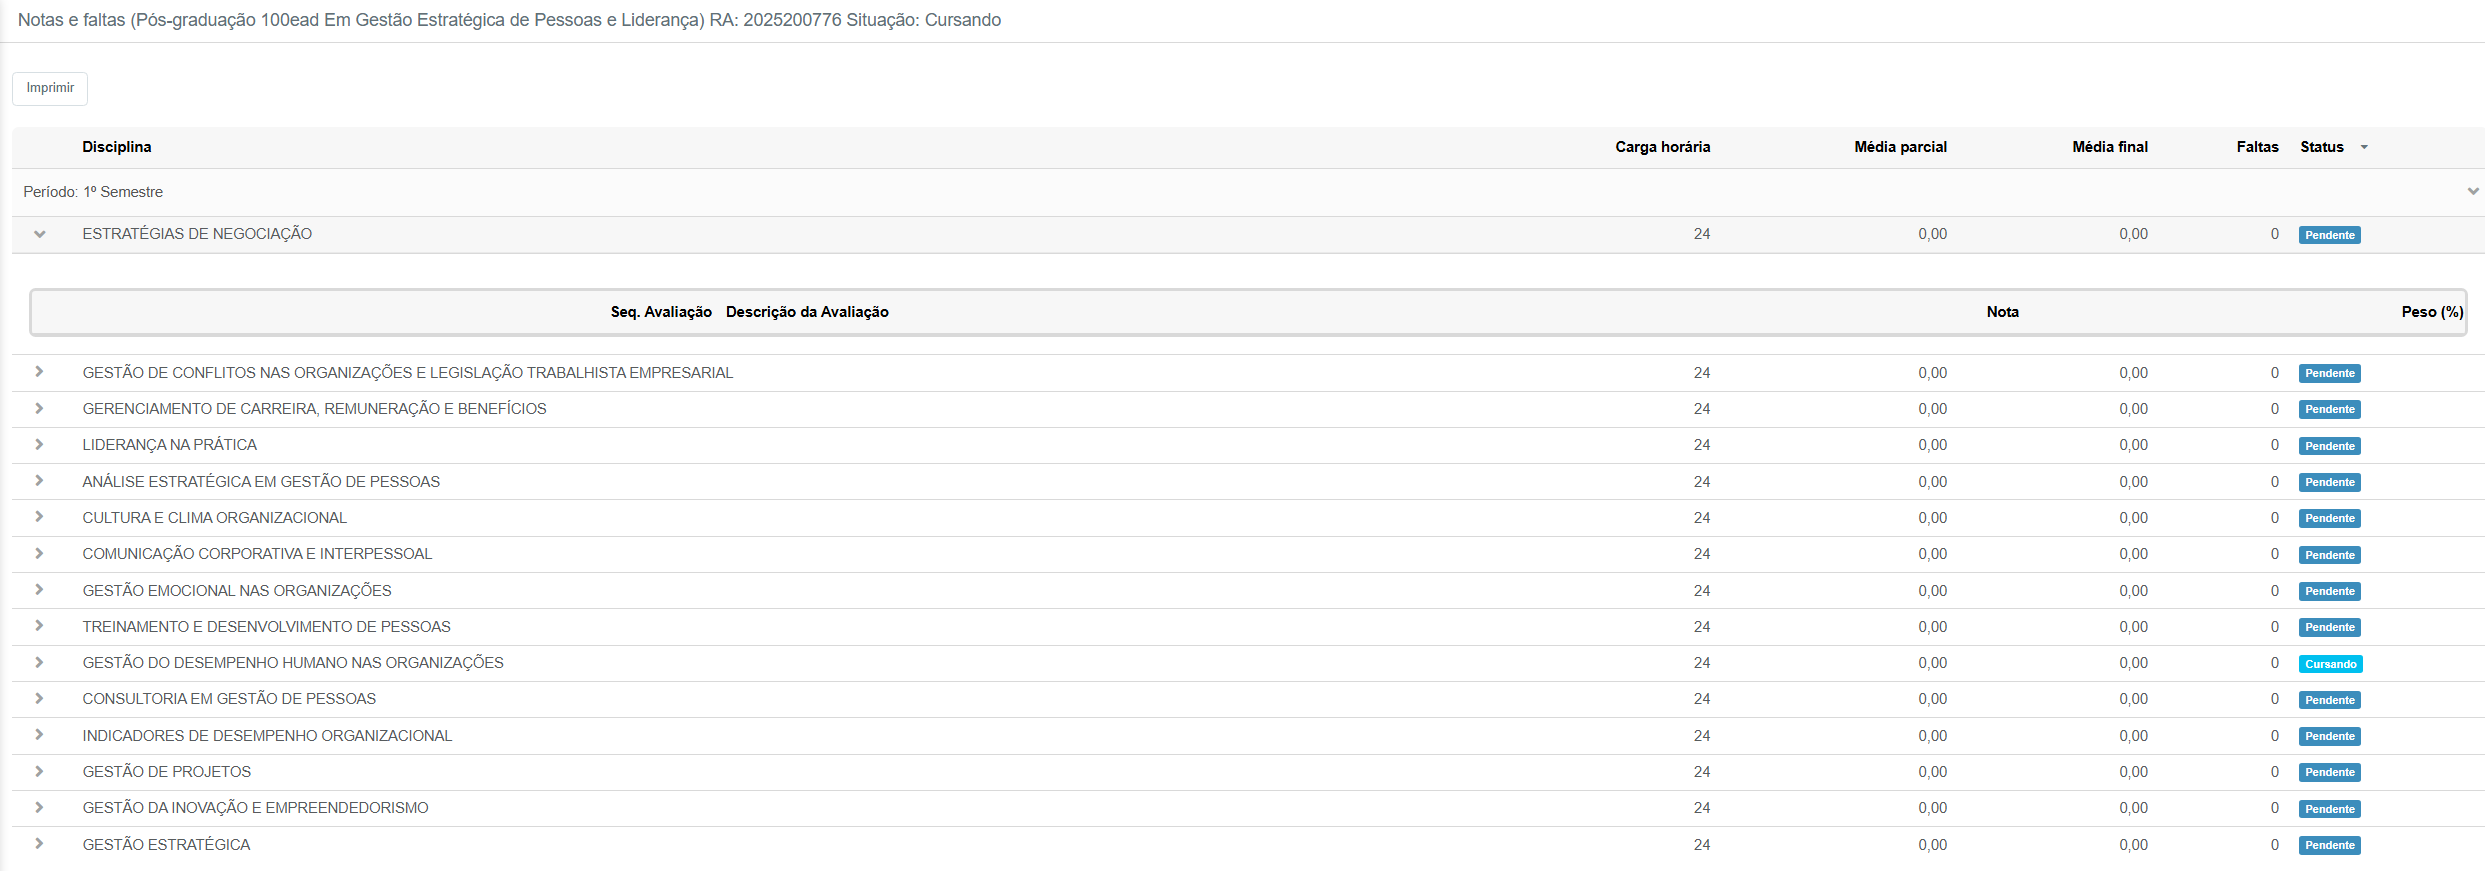Expand Gerenciamento de Carreira row chevron
Viewport: 2485px width, 871px height.
click(39, 409)
